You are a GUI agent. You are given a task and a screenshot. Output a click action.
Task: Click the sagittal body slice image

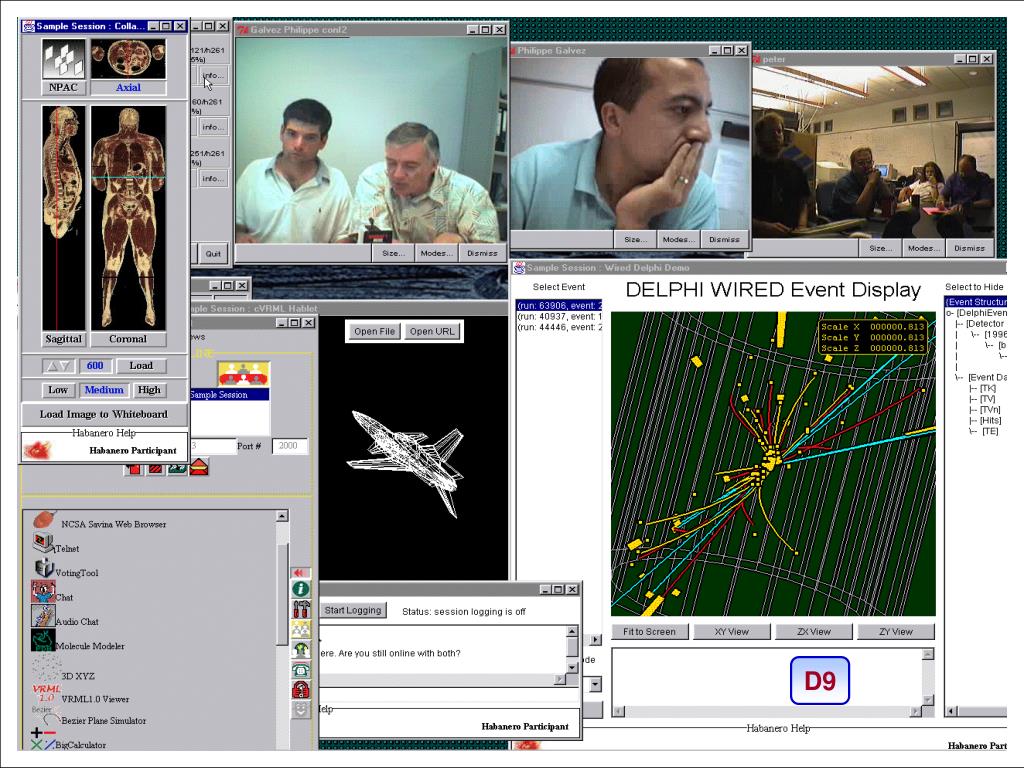63,217
